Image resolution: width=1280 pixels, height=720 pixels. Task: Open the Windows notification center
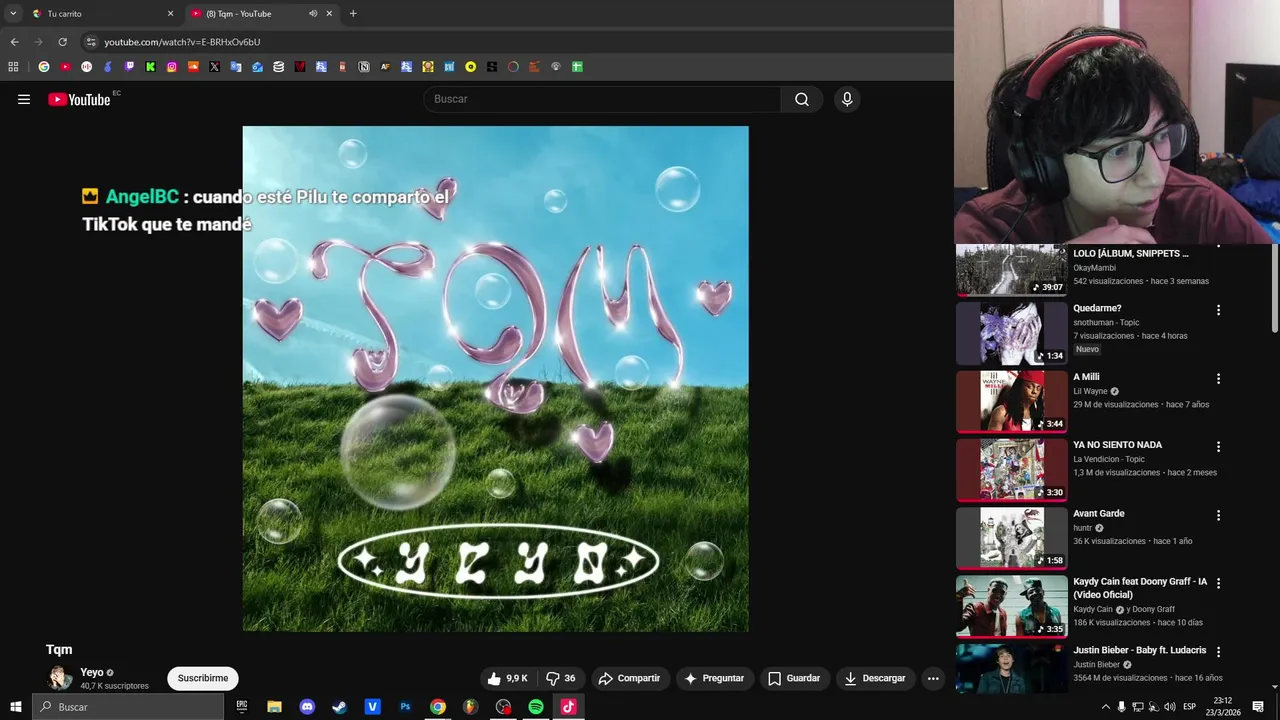[x=1258, y=707]
